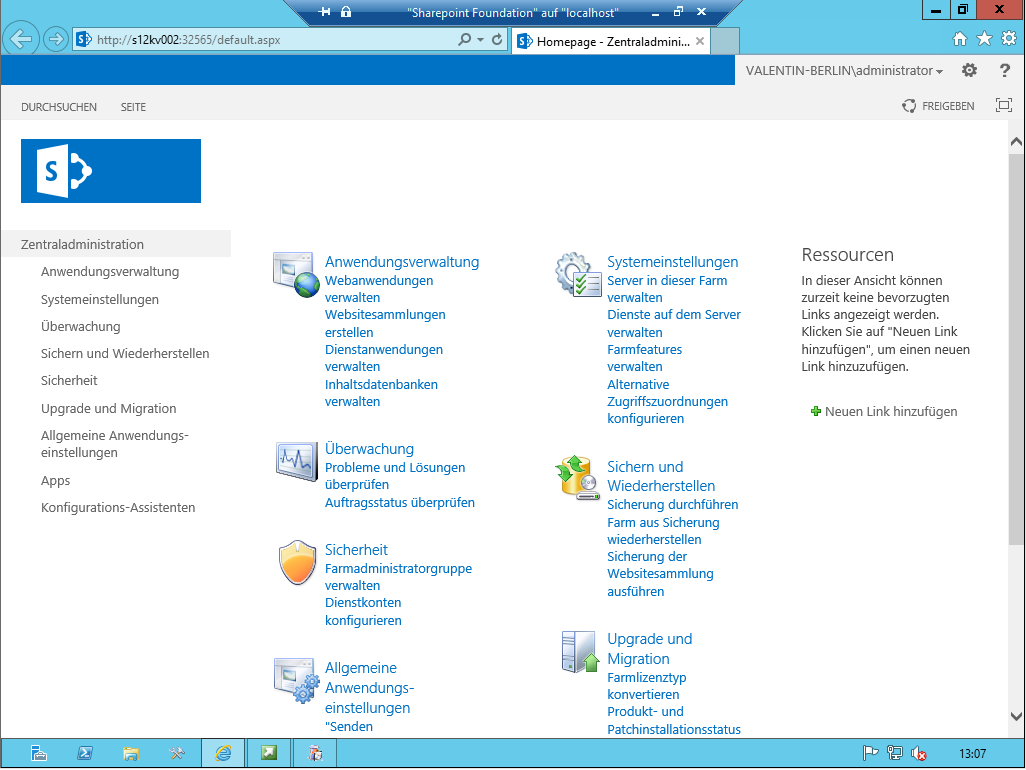Click the search magnifier in address bar

coord(465,39)
